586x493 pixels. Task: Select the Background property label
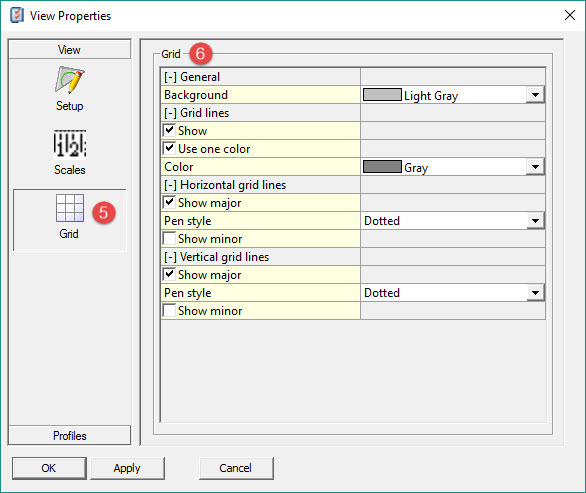[196, 95]
